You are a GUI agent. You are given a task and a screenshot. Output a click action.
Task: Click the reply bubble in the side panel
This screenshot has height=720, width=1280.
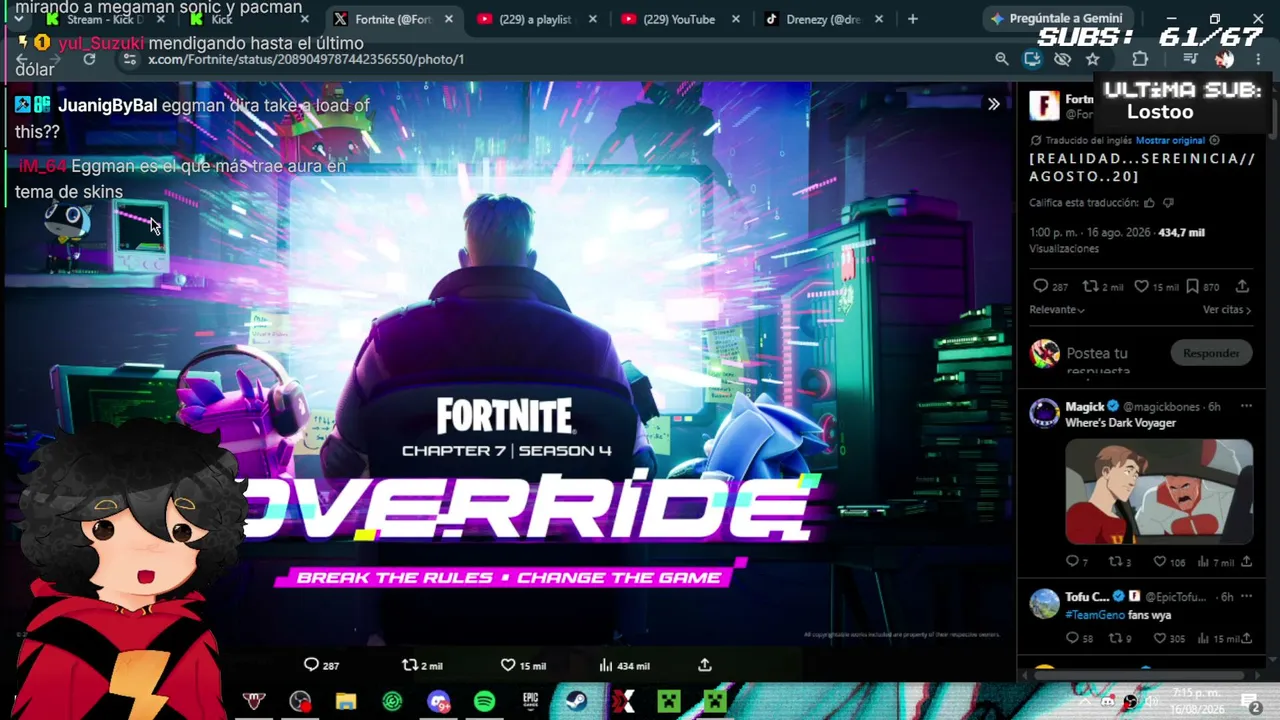[1040, 287]
